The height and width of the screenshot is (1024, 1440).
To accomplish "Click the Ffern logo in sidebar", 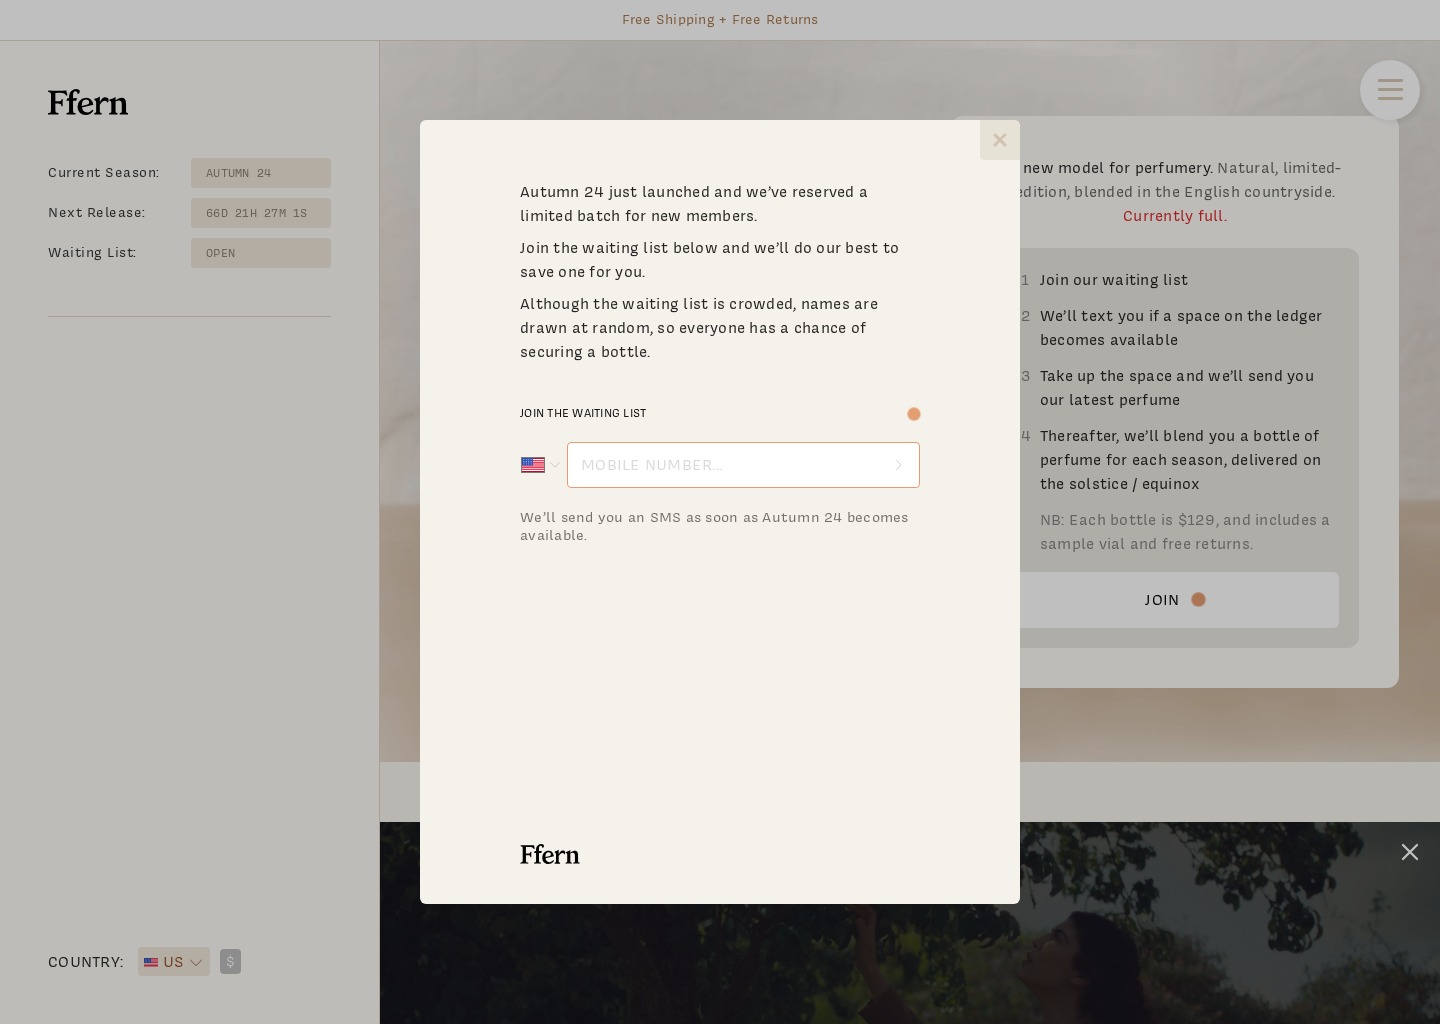I will [88, 103].
